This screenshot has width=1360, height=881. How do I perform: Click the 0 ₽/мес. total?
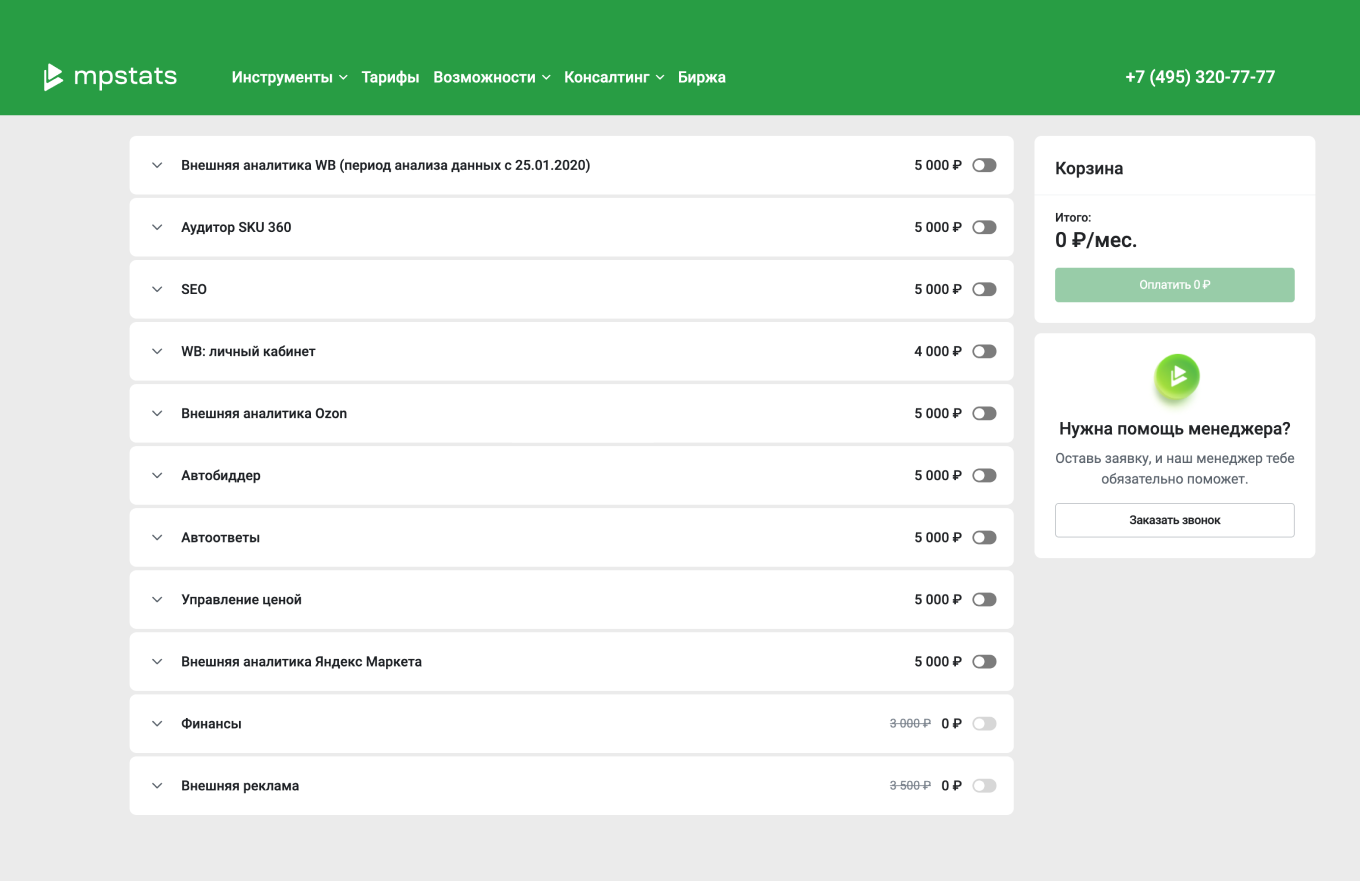click(x=1096, y=240)
